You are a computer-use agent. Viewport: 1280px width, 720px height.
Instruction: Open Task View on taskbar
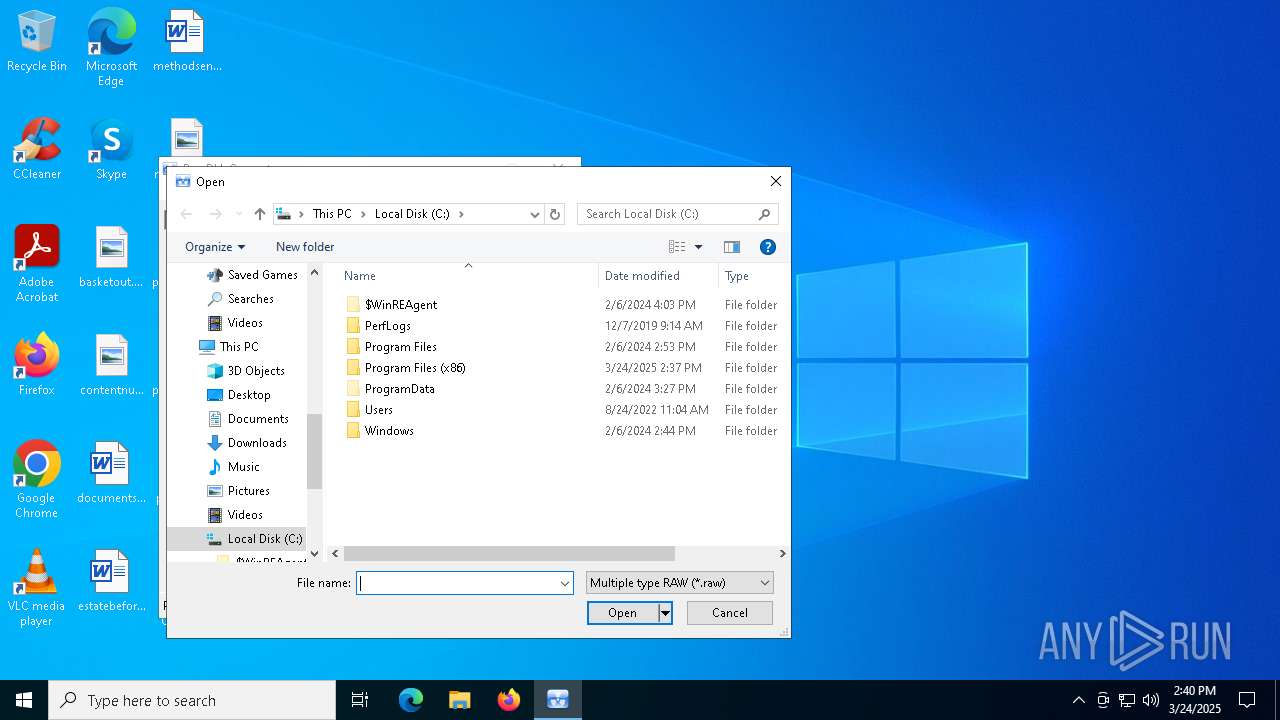pyautogui.click(x=360, y=700)
